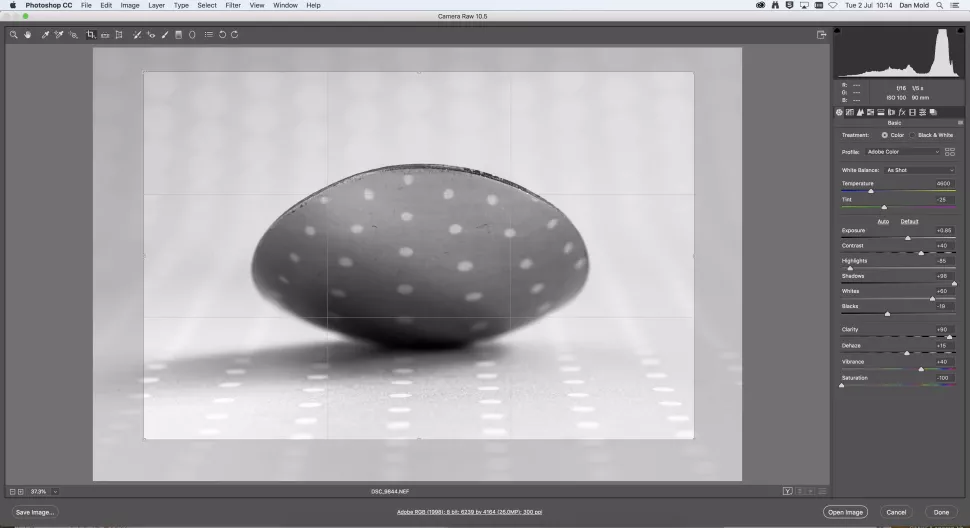Activate the Crop tool
The width and height of the screenshot is (970, 528).
[90, 35]
